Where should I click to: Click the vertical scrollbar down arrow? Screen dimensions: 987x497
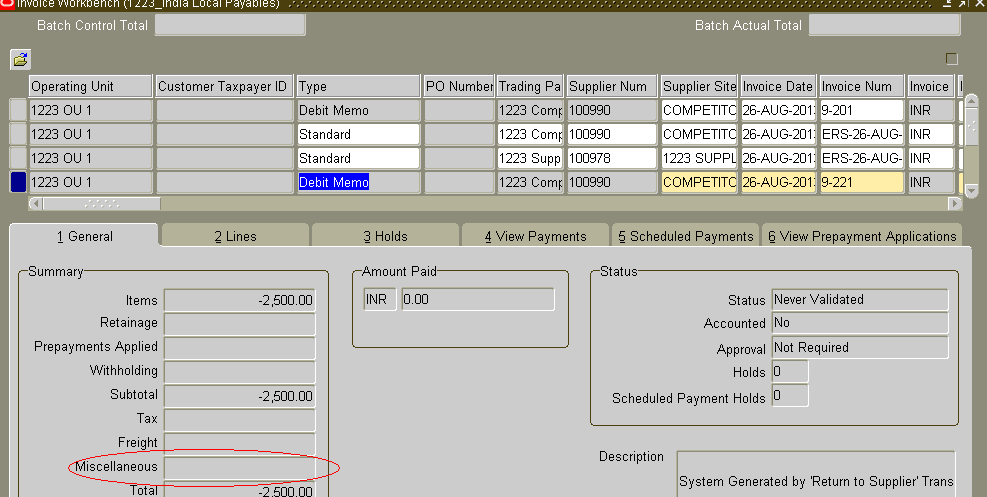click(971, 190)
